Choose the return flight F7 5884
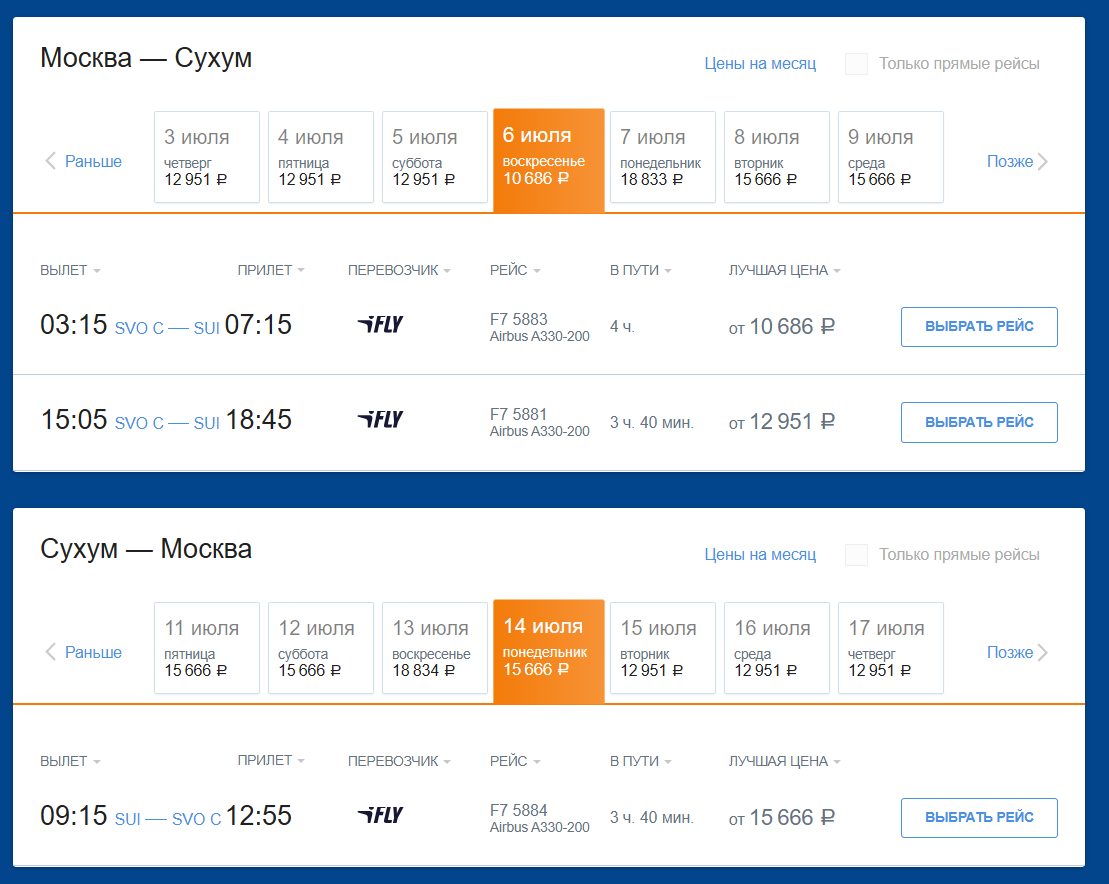Screen dimensions: 1109x884 tap(978, 817)
